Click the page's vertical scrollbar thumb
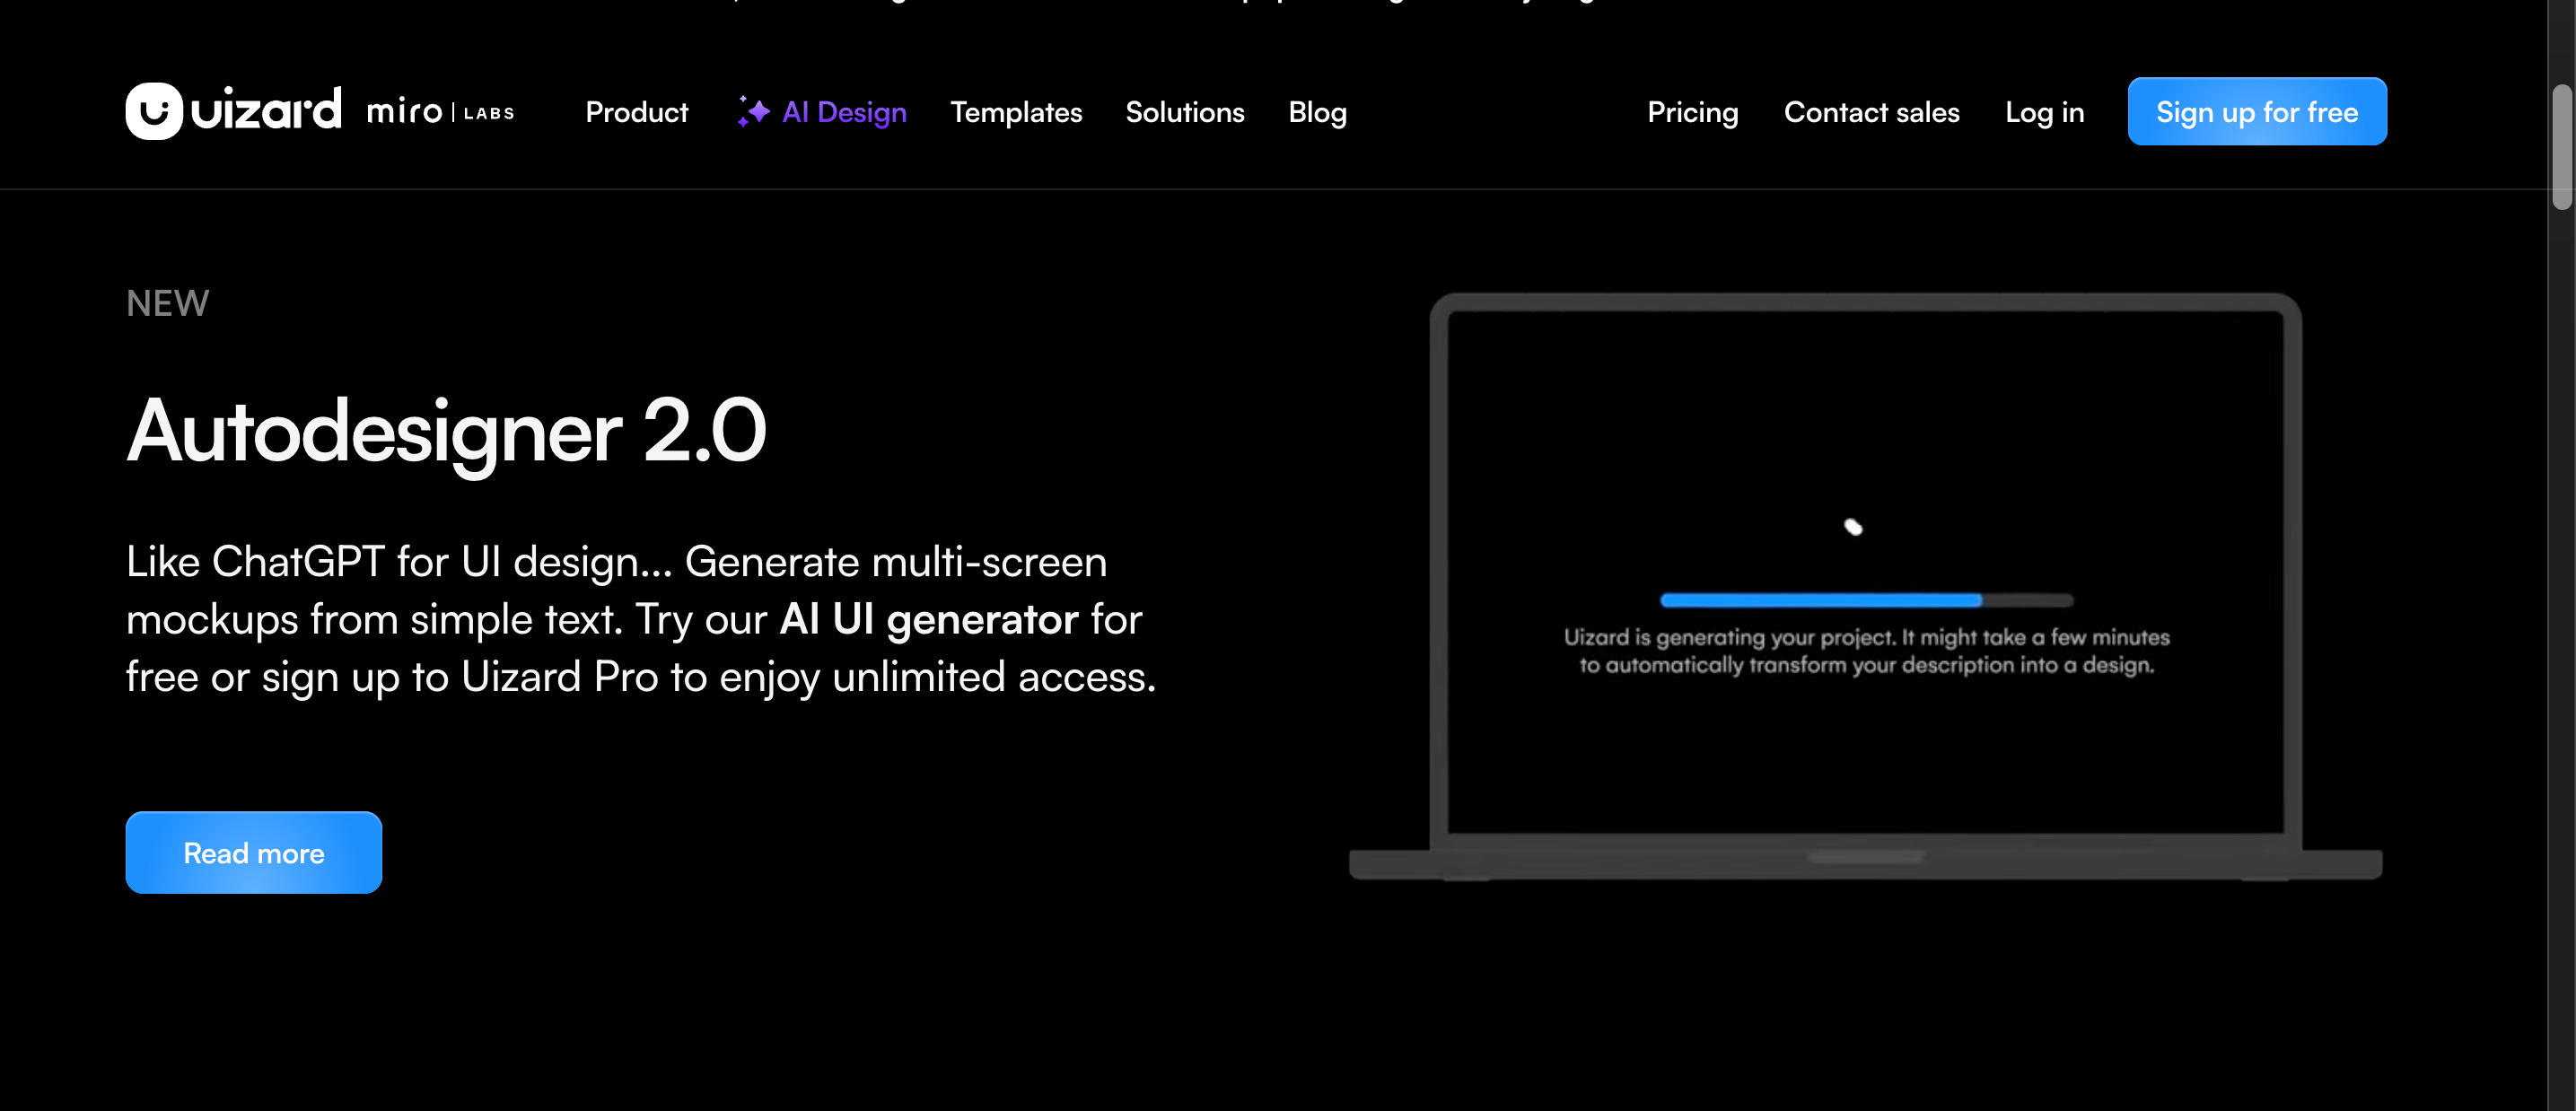 [2561, 148]
